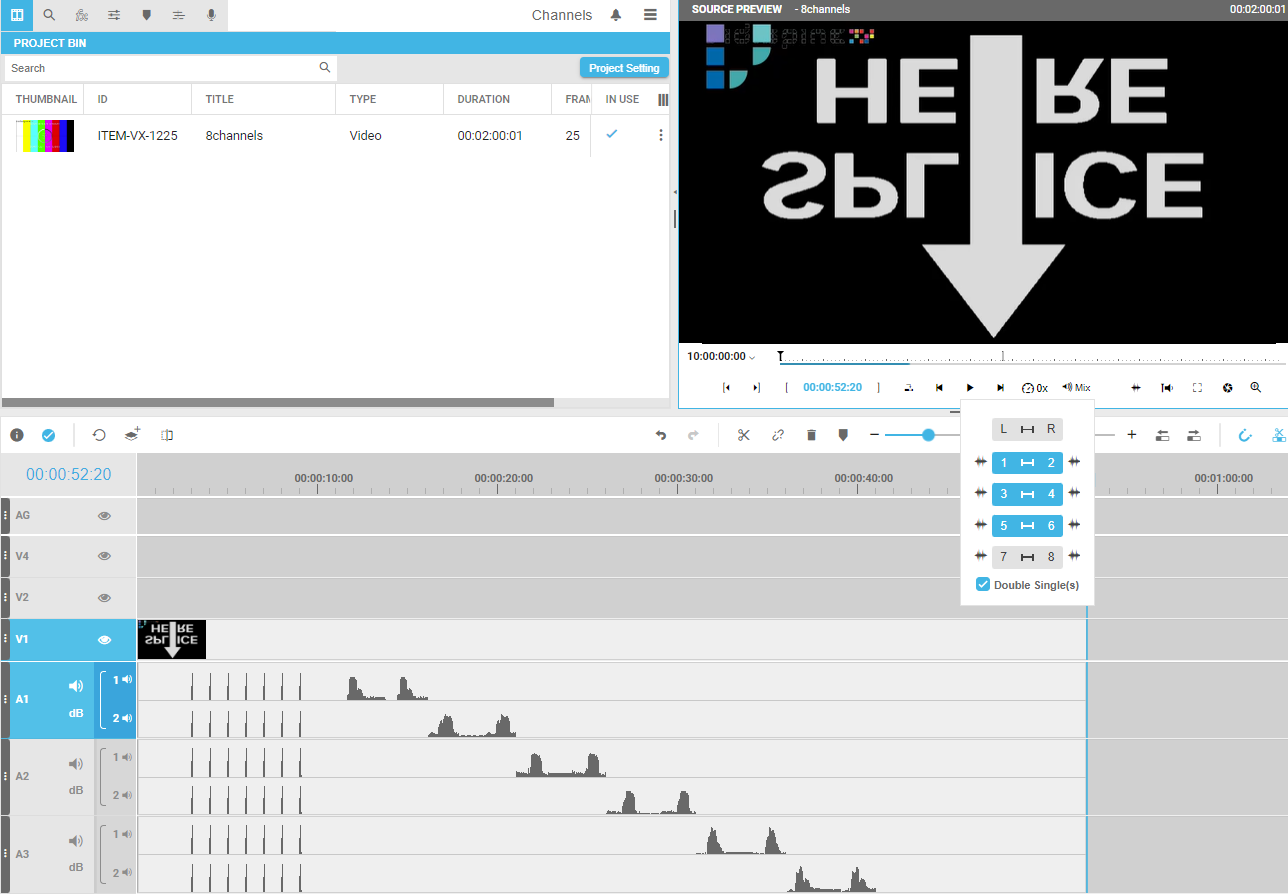
Task: Open the 10:00:00:00 timecode dropdown
Action: pos(721,357)
